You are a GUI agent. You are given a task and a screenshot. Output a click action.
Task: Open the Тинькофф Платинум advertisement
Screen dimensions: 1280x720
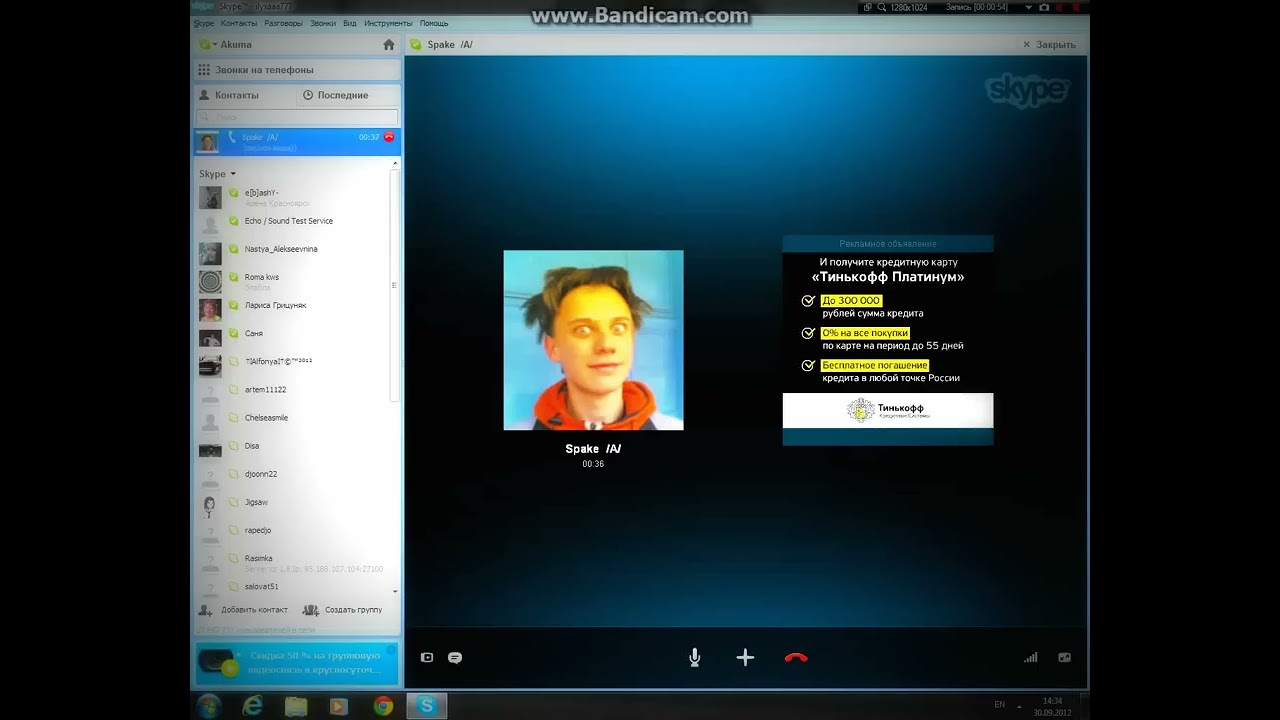point(888,340)
